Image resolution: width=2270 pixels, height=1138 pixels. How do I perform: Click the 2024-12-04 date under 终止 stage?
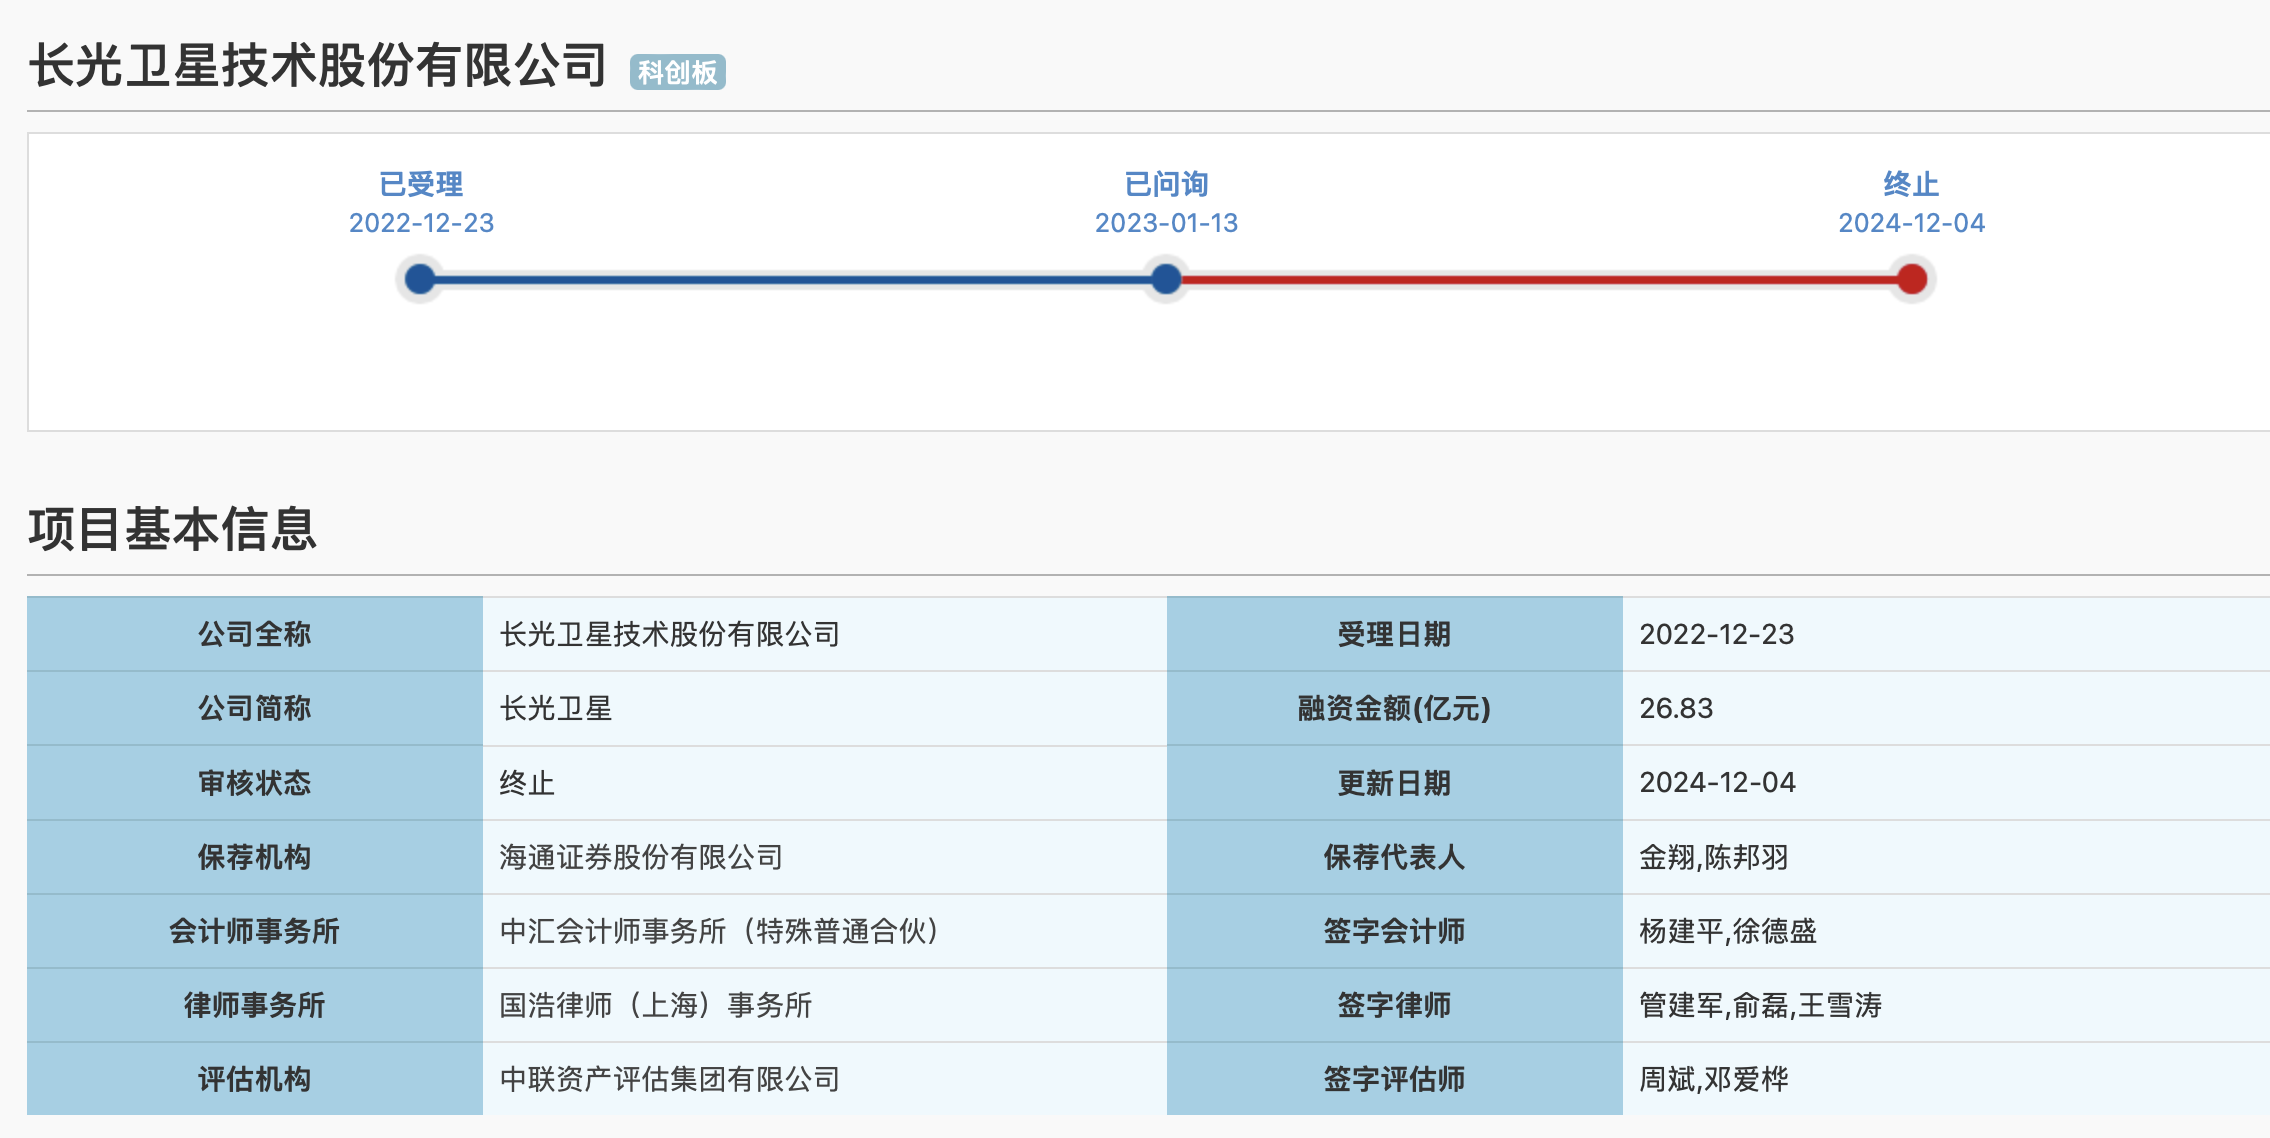pyautogui.click(x=1911, y=223)
